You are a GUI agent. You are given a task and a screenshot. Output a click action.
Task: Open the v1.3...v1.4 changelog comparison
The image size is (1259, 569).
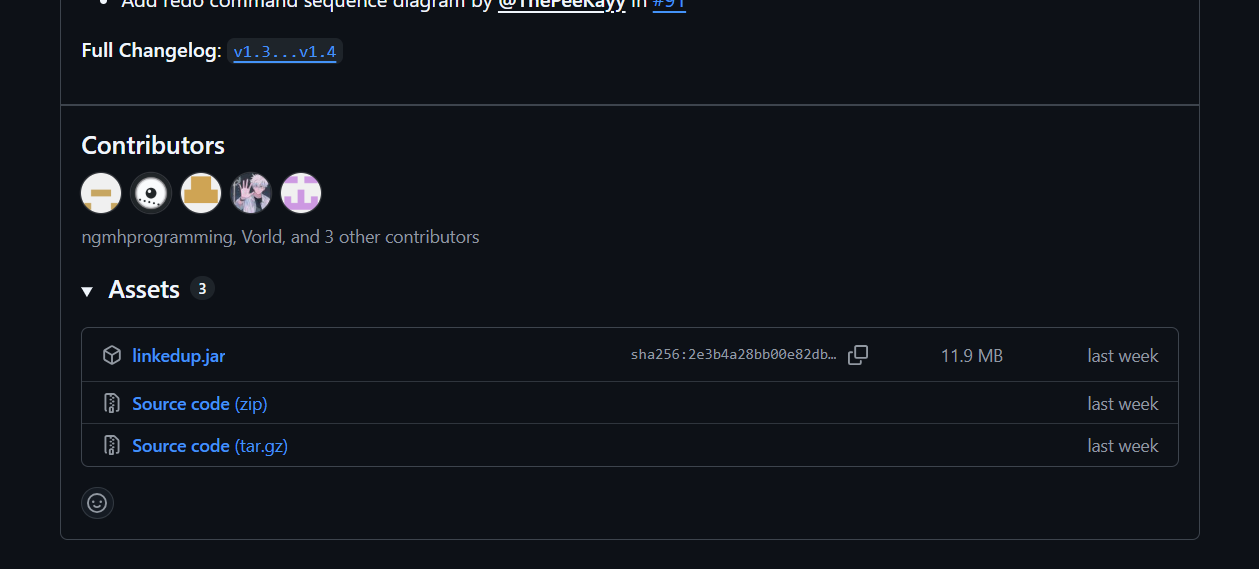point(285,52)
